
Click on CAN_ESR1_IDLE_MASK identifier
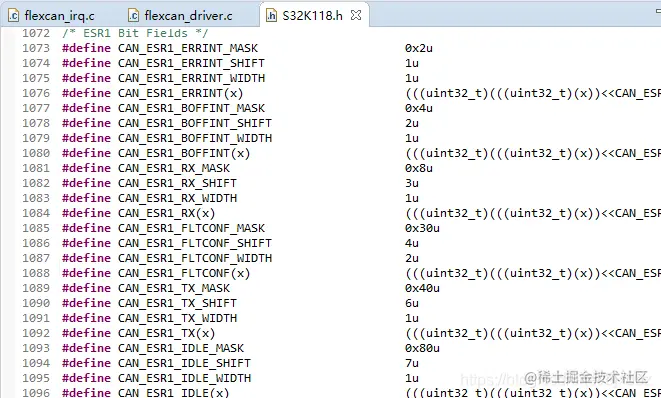click(180, 348)
